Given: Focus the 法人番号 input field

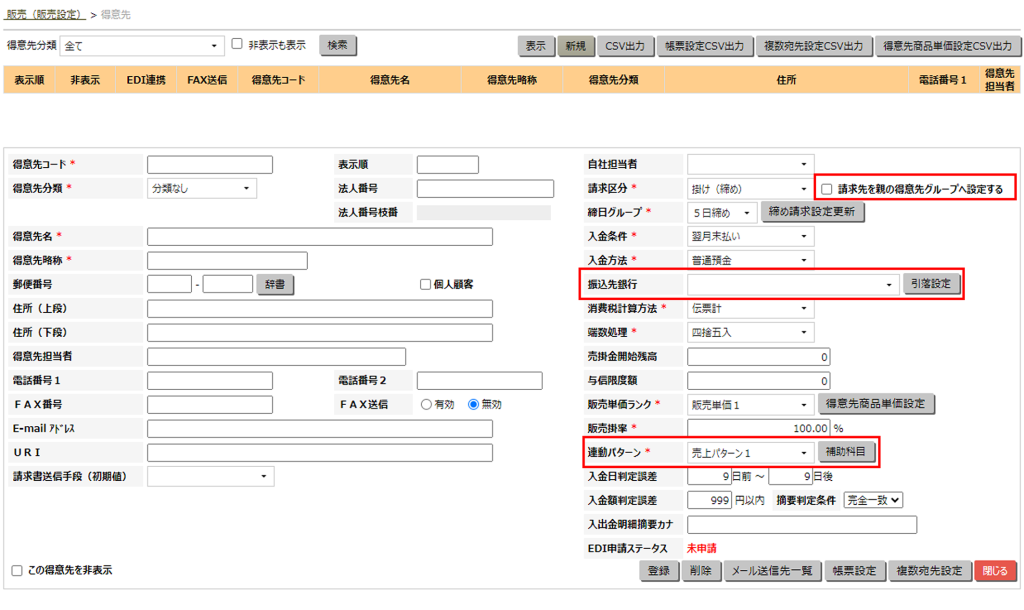Looking at the screenshot, I should (x=485, y=189).
